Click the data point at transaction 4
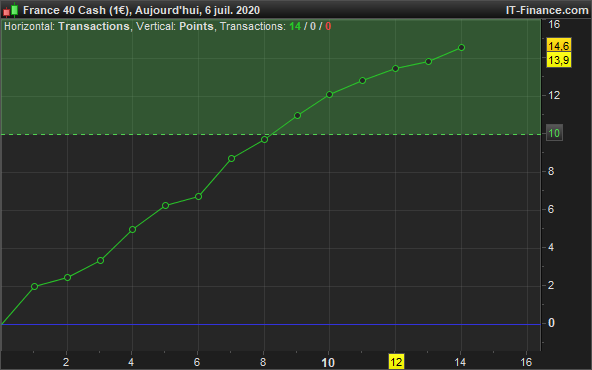Image resolution: width=592 pixels, height=370 pixels. tap(132, 230)
